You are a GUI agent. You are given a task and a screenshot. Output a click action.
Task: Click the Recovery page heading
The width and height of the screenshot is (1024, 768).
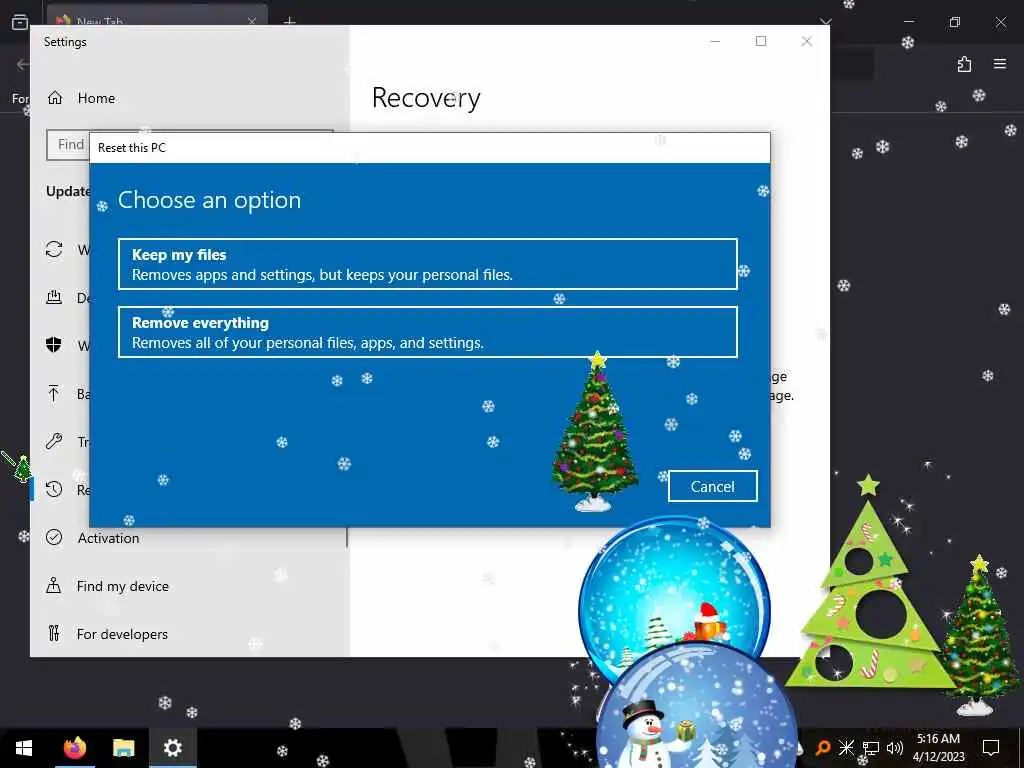[x=426, y=98]
